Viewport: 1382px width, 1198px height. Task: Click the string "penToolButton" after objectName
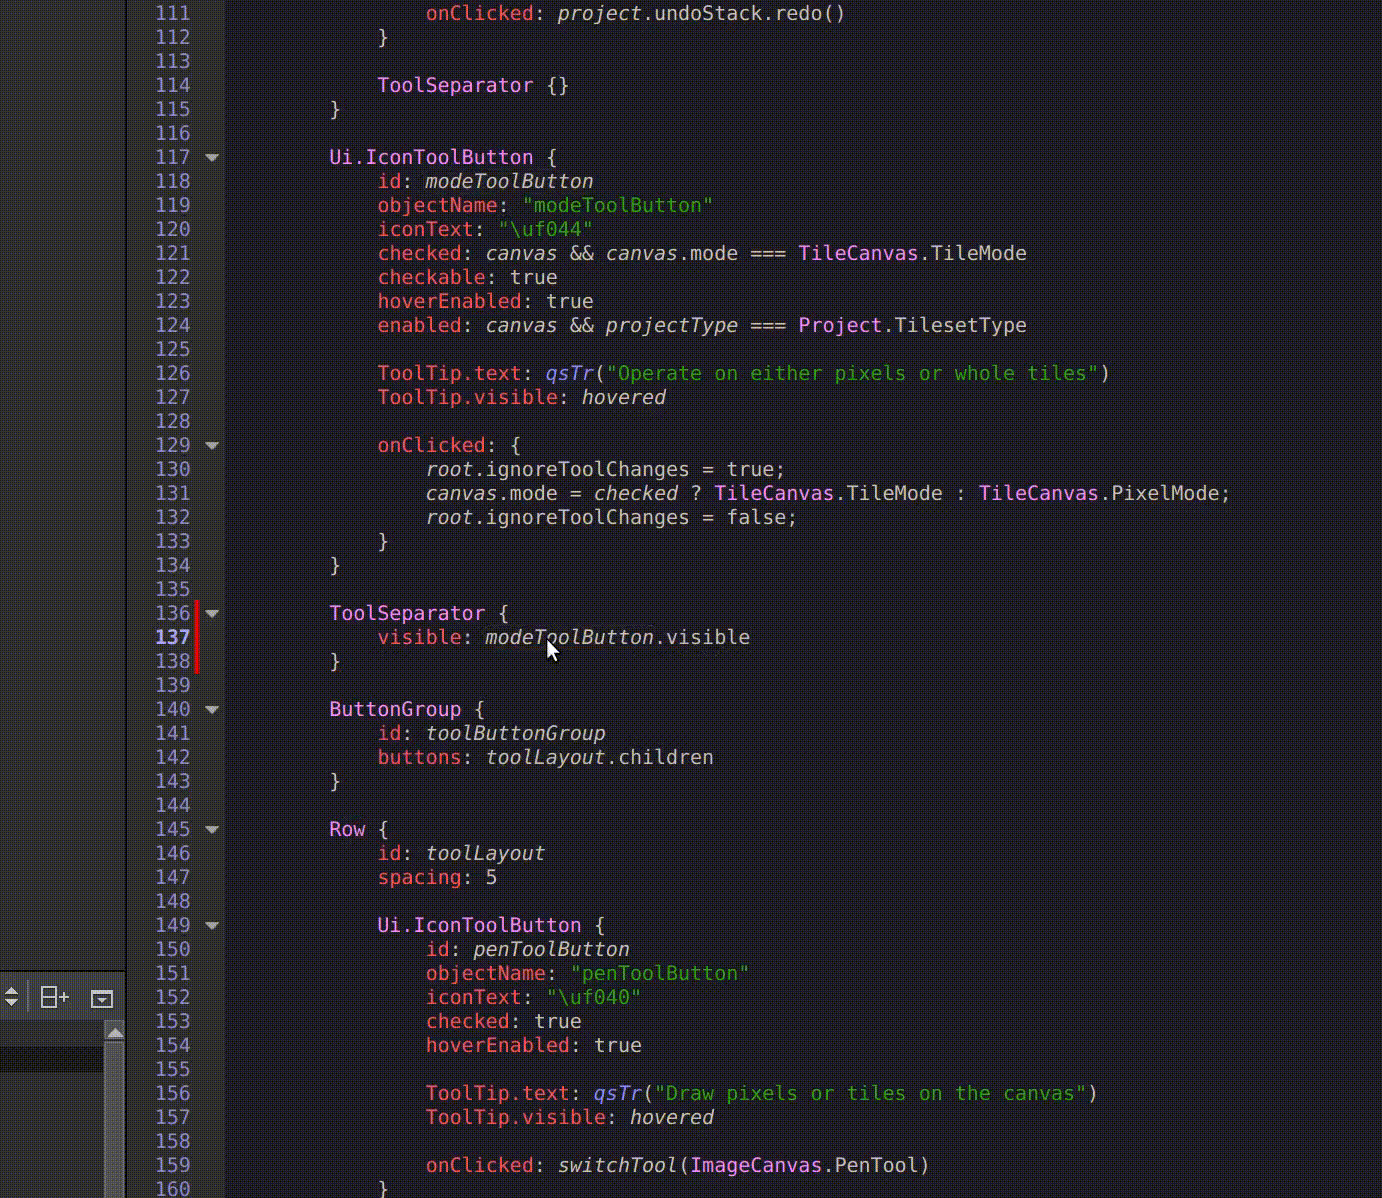pos(659,973)
